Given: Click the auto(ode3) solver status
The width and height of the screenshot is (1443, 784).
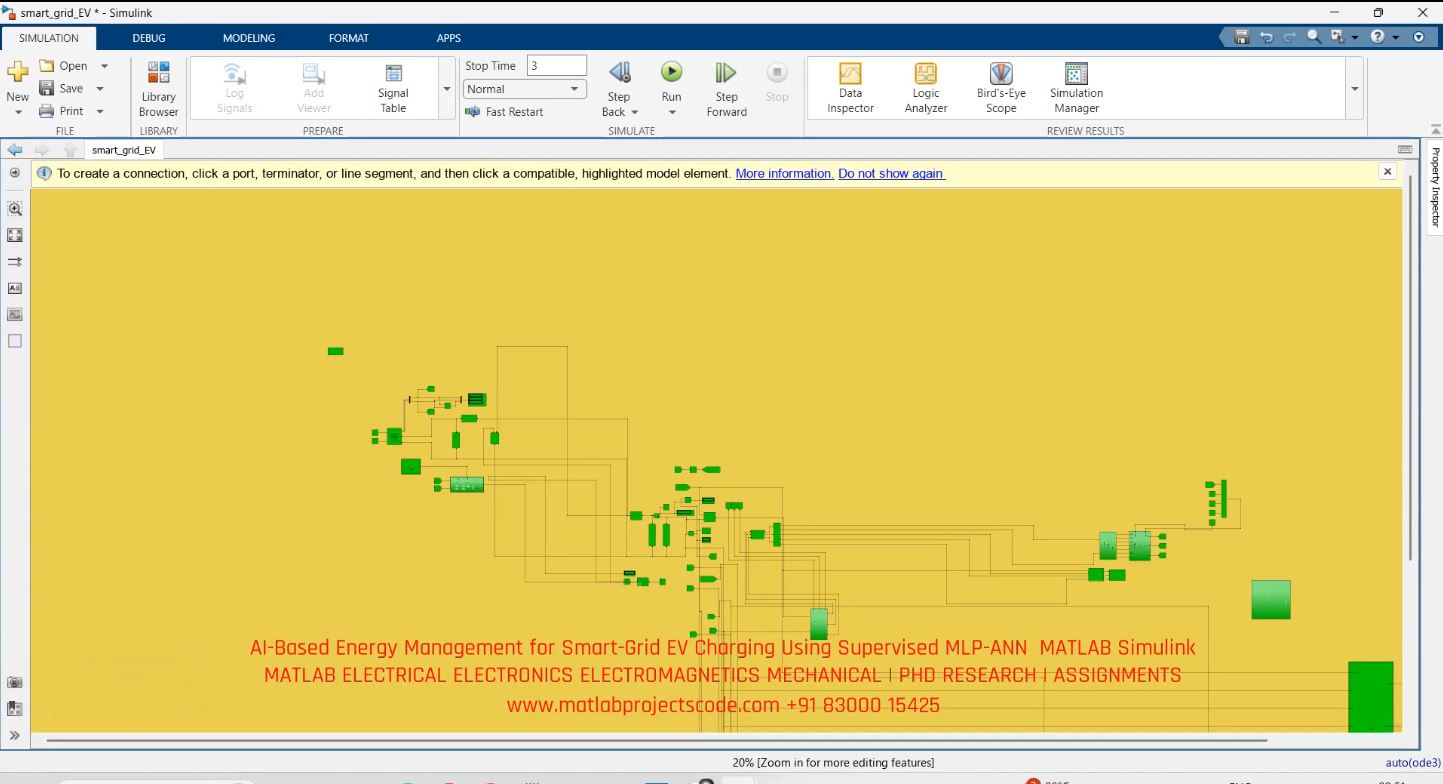Looking at the screenshot, I should tap(1413, 763).
